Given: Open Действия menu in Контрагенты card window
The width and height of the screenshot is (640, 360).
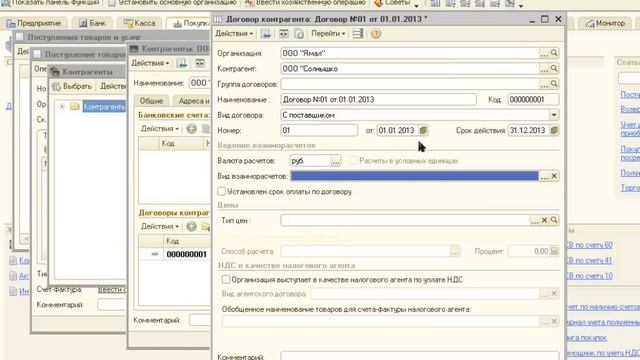Looking at the screenshot, I should click(150, 63).
